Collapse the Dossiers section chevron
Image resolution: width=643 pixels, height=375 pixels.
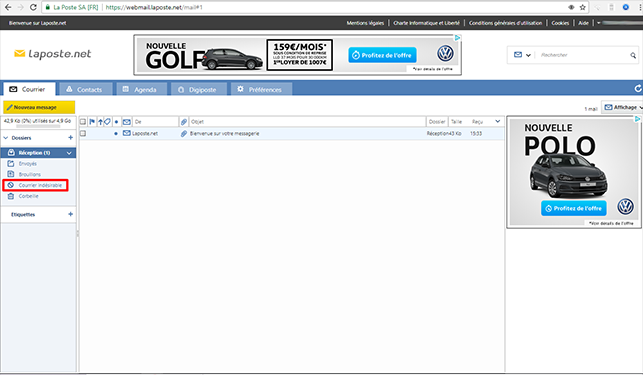pos(6,138)
